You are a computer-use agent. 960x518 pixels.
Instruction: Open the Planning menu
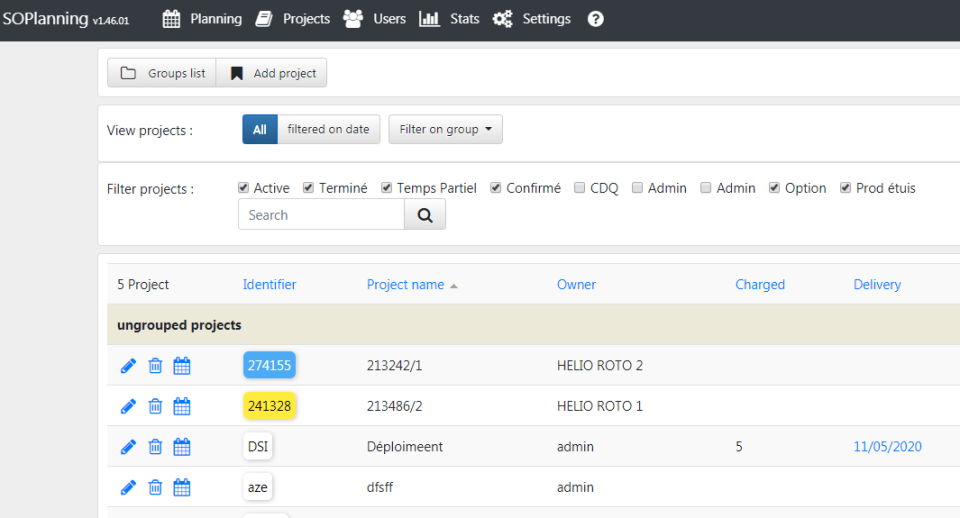[202, 19]
